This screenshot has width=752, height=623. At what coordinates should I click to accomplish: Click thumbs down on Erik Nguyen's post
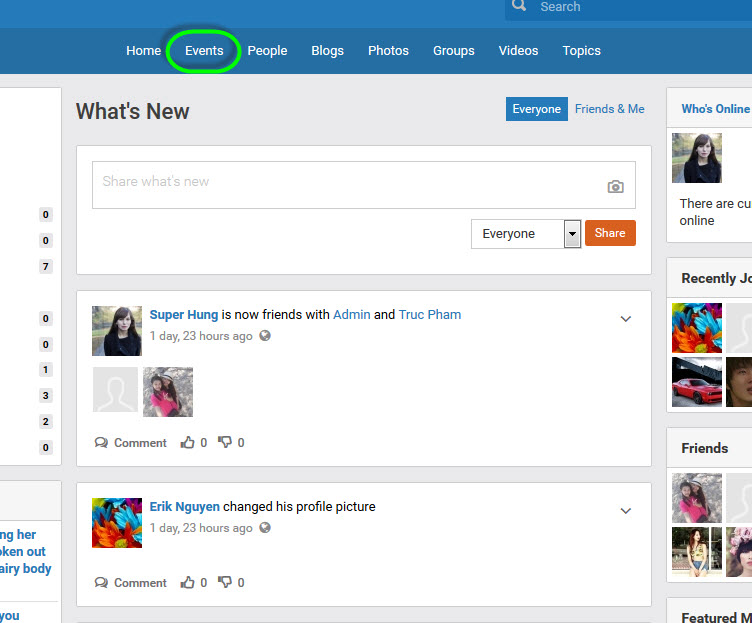click(225, 583)
